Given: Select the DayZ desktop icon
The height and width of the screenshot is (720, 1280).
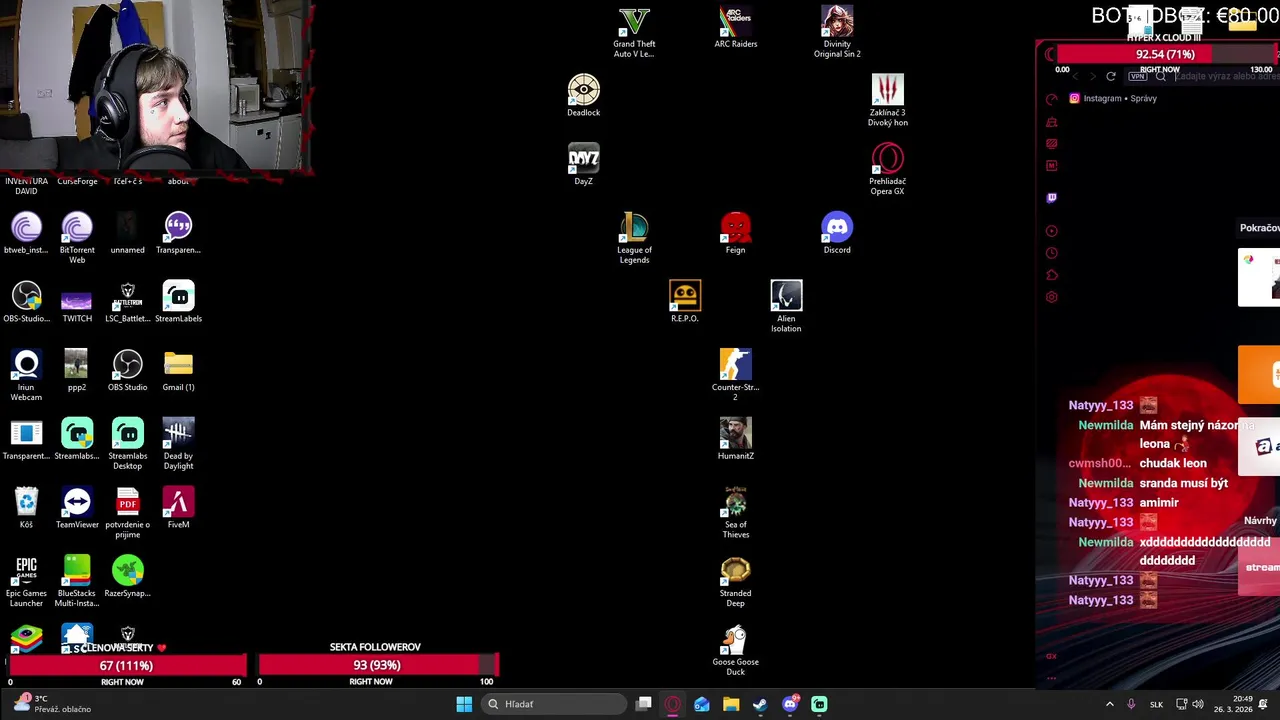Looking at the screenshot, I should pyautogui.click(x=583, y=164).
